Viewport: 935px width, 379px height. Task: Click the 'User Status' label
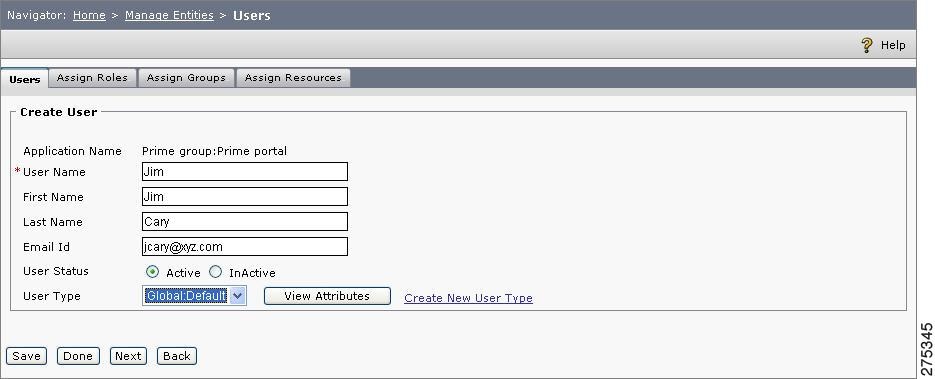click(x=55, y=271)
